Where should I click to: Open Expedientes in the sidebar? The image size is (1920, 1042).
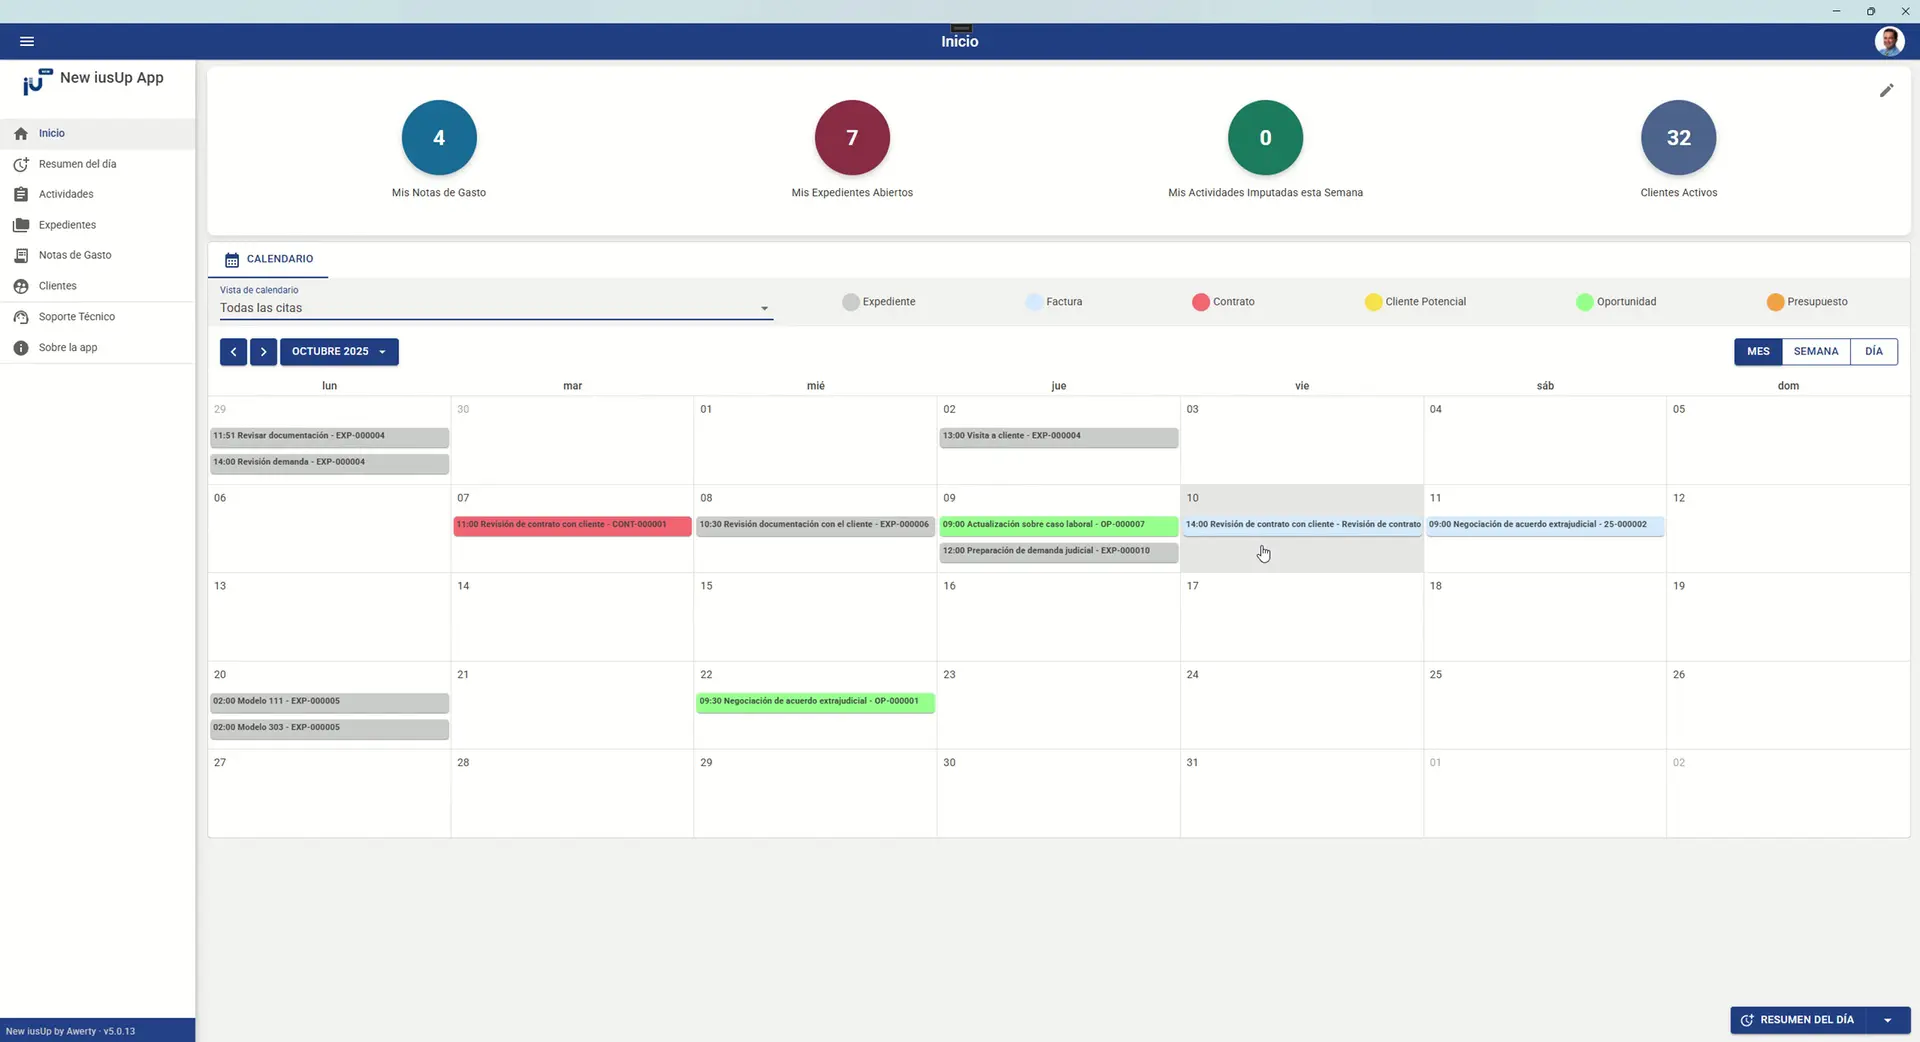[67, 225]
